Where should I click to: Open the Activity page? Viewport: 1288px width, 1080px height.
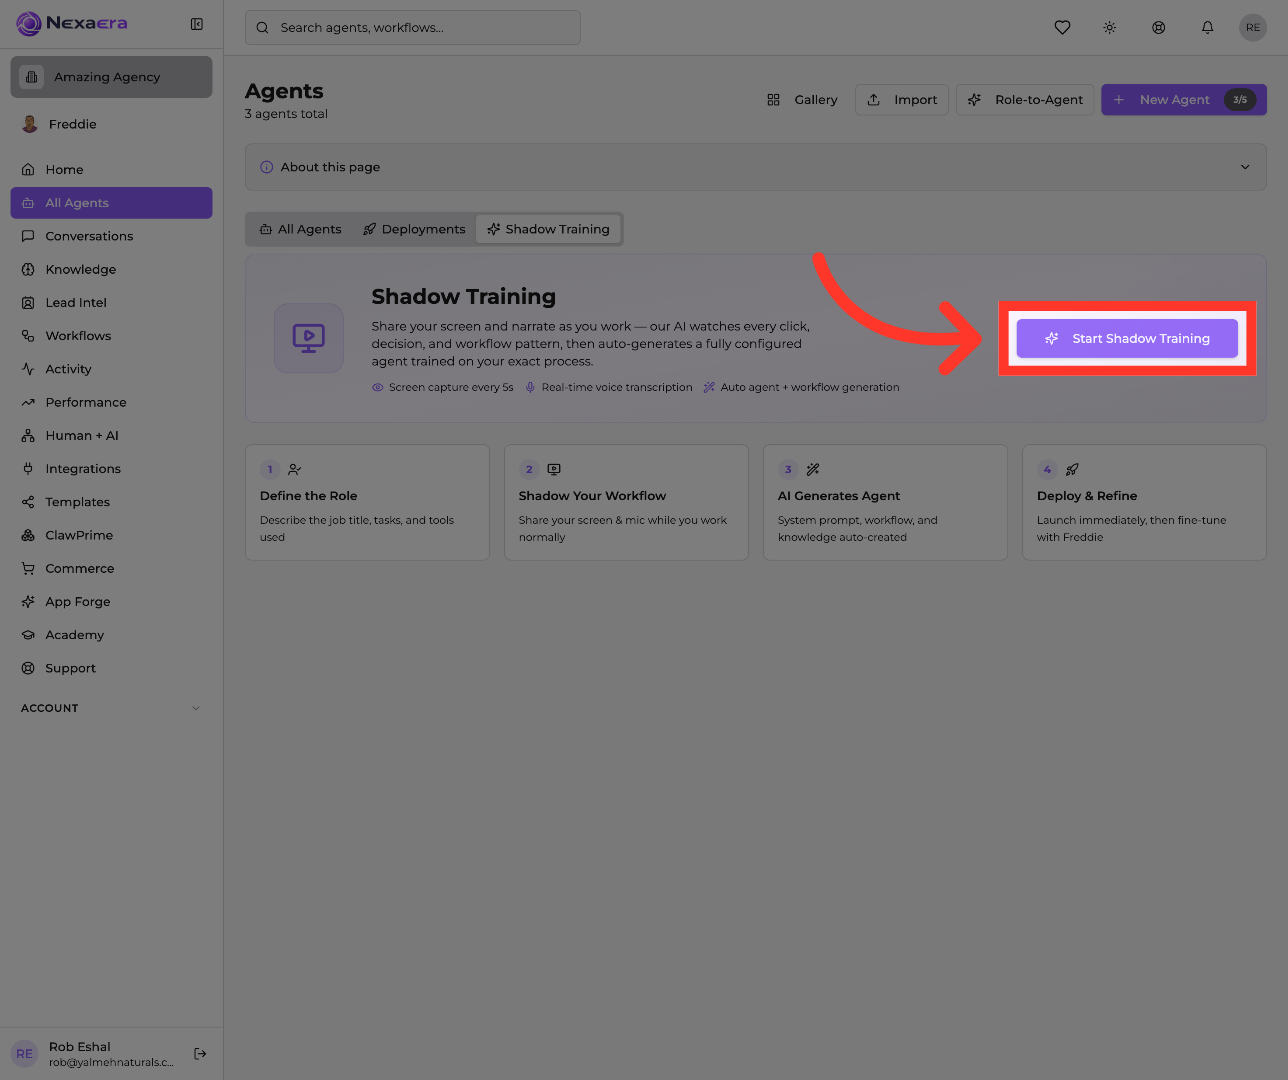click(111, 369)
